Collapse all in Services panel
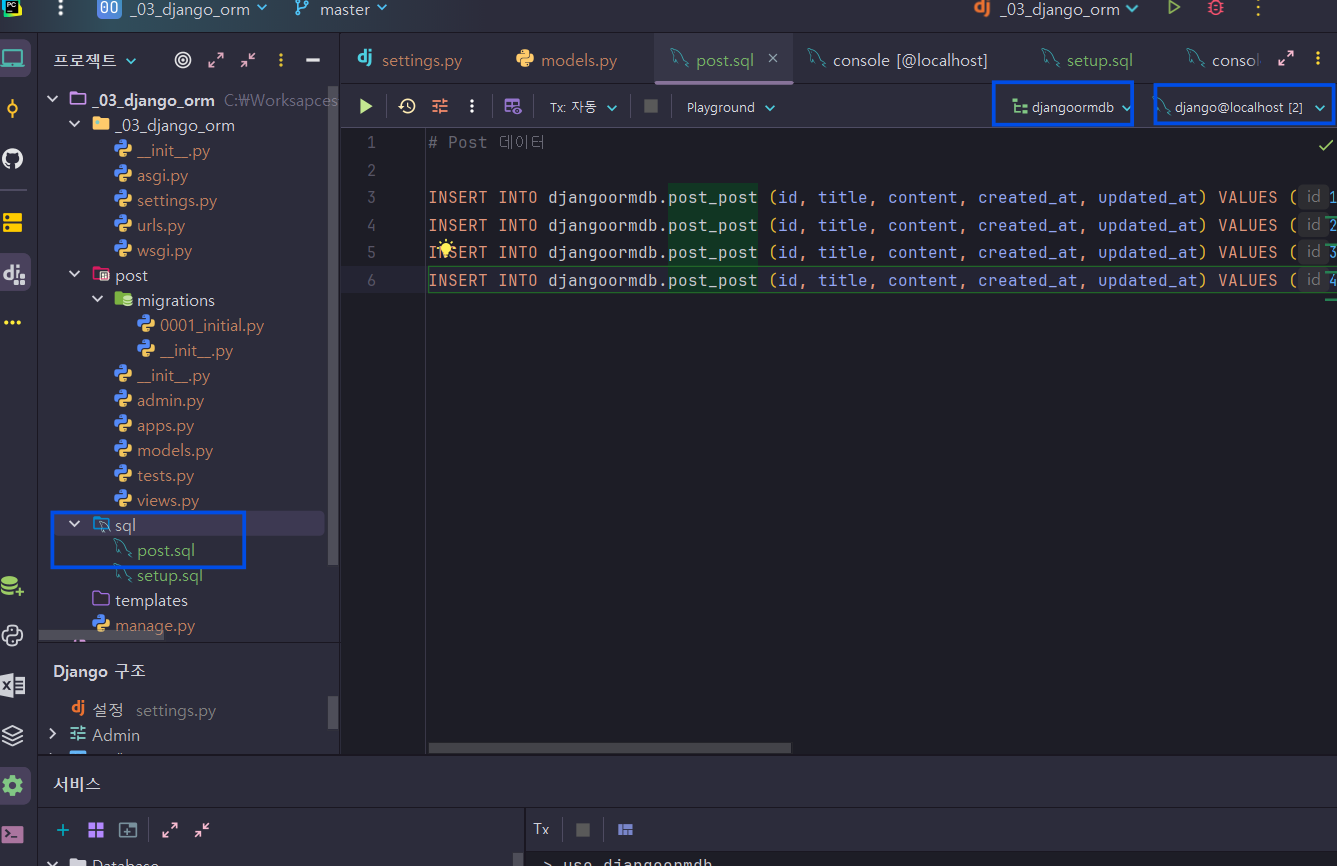Image resolution: width=1337 pixels, height=866 pixels. click(x=202, y=830)
